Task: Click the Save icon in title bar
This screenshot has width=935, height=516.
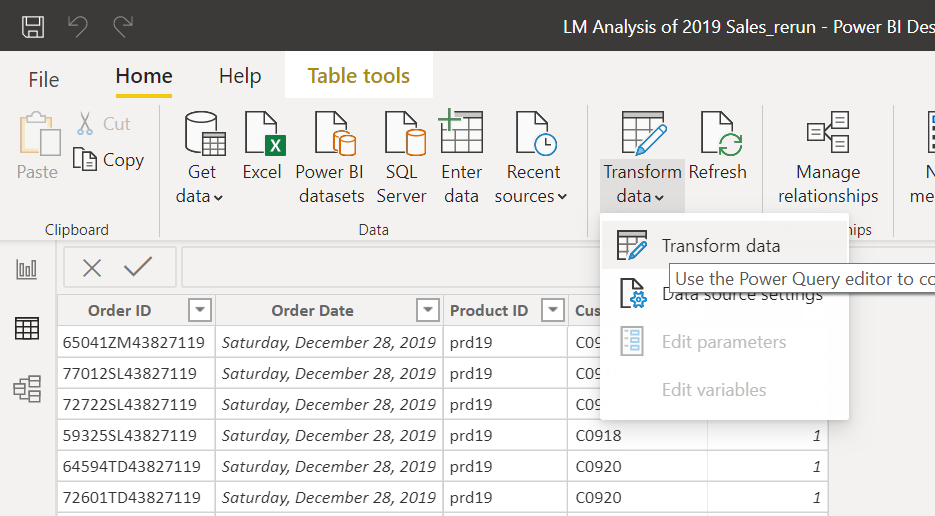Action: click(x=33, y=26)
